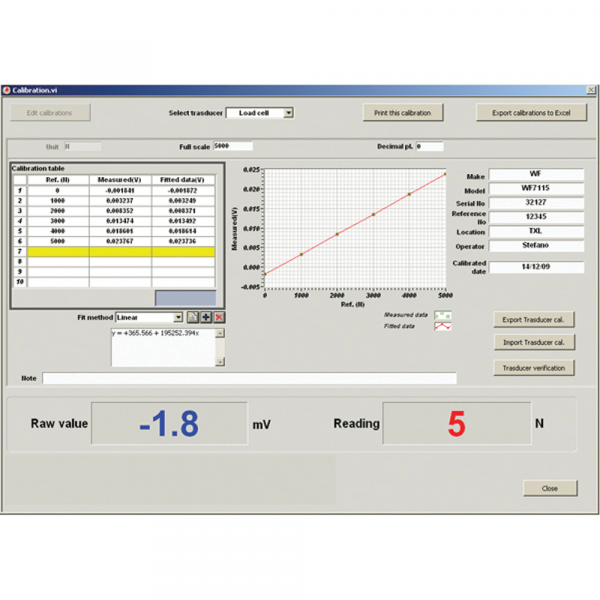Click the Calibration.vi title bar icon
The height and width of the screenshot is (600, 600).
(6, 90)
